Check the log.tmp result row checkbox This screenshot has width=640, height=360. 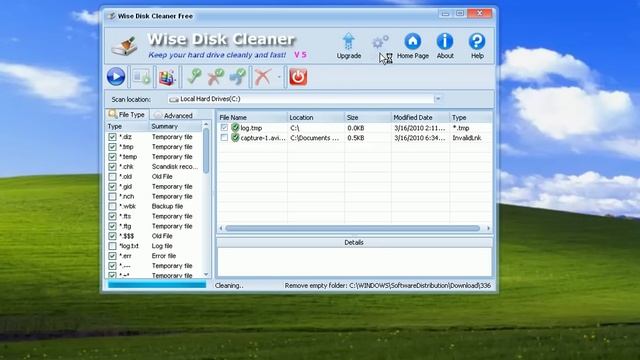pos(224,128)
